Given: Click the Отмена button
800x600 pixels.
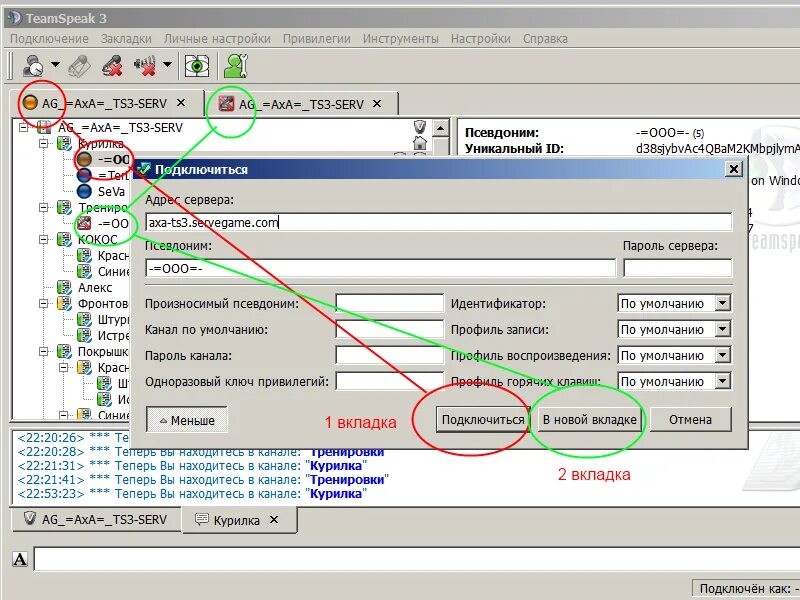Looking at the screenshot, I should (x=690, y=419).
